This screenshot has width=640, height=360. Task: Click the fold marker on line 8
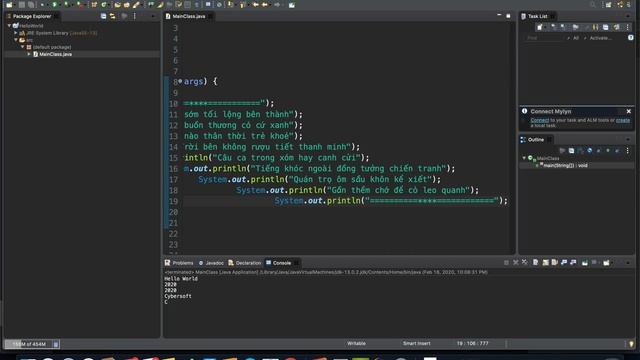(x=180, y=81)
